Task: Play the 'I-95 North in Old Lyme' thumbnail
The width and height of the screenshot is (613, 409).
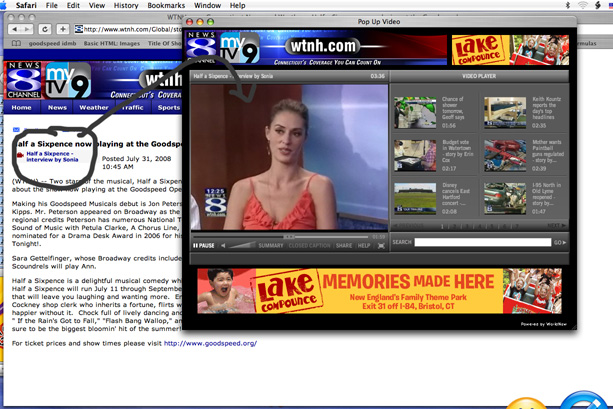Action: (x=505, y=197)
